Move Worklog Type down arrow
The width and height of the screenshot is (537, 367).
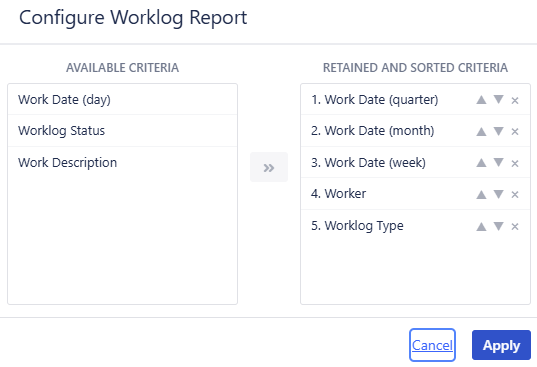pyautogui.click(x=498, y=226)
